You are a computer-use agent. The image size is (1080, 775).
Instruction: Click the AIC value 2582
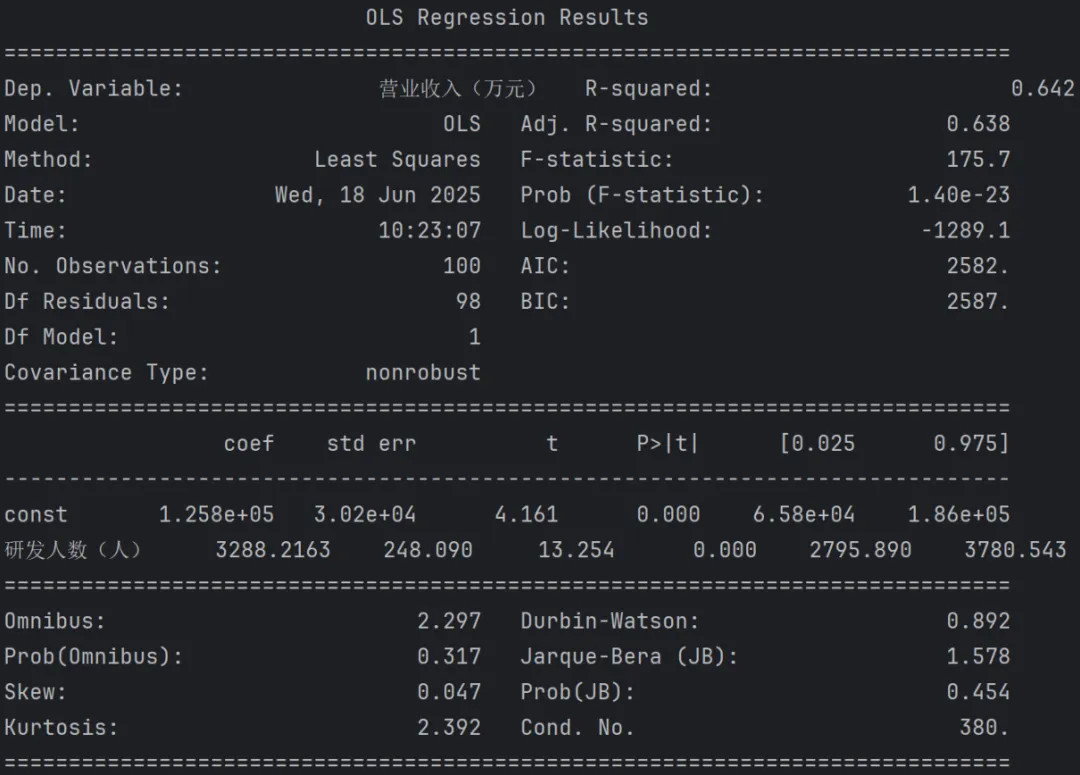pos(977,266)
